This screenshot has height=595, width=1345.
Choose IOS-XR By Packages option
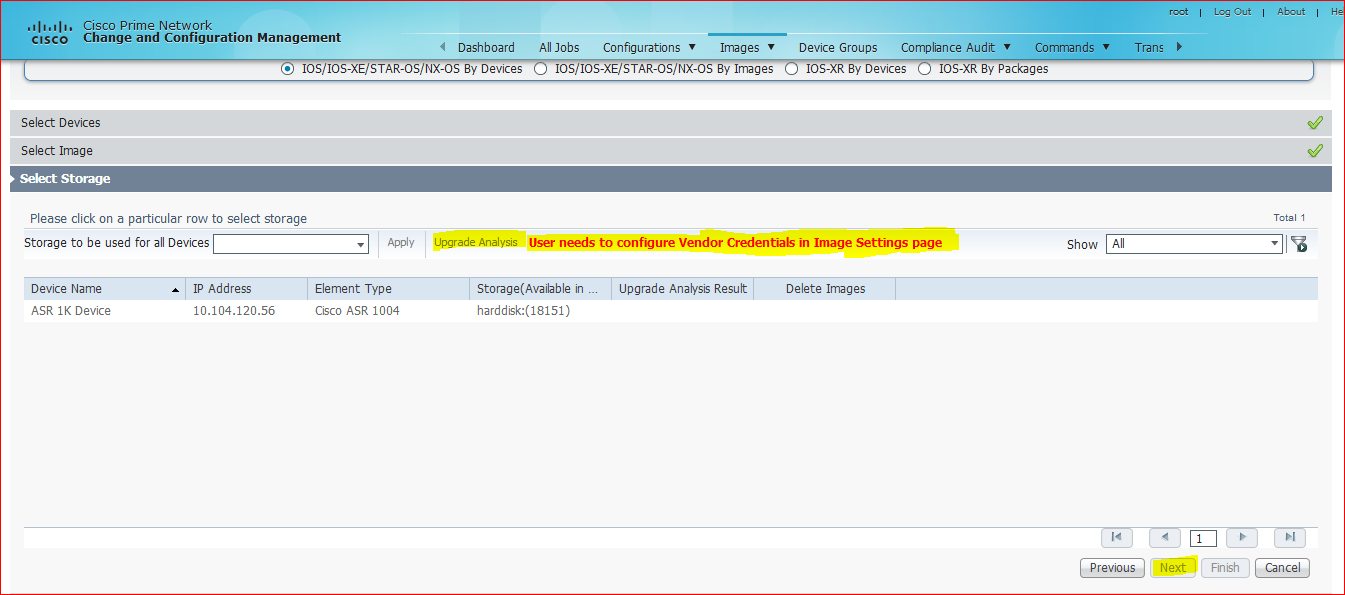pyautogui.click(x=925, y=69)
